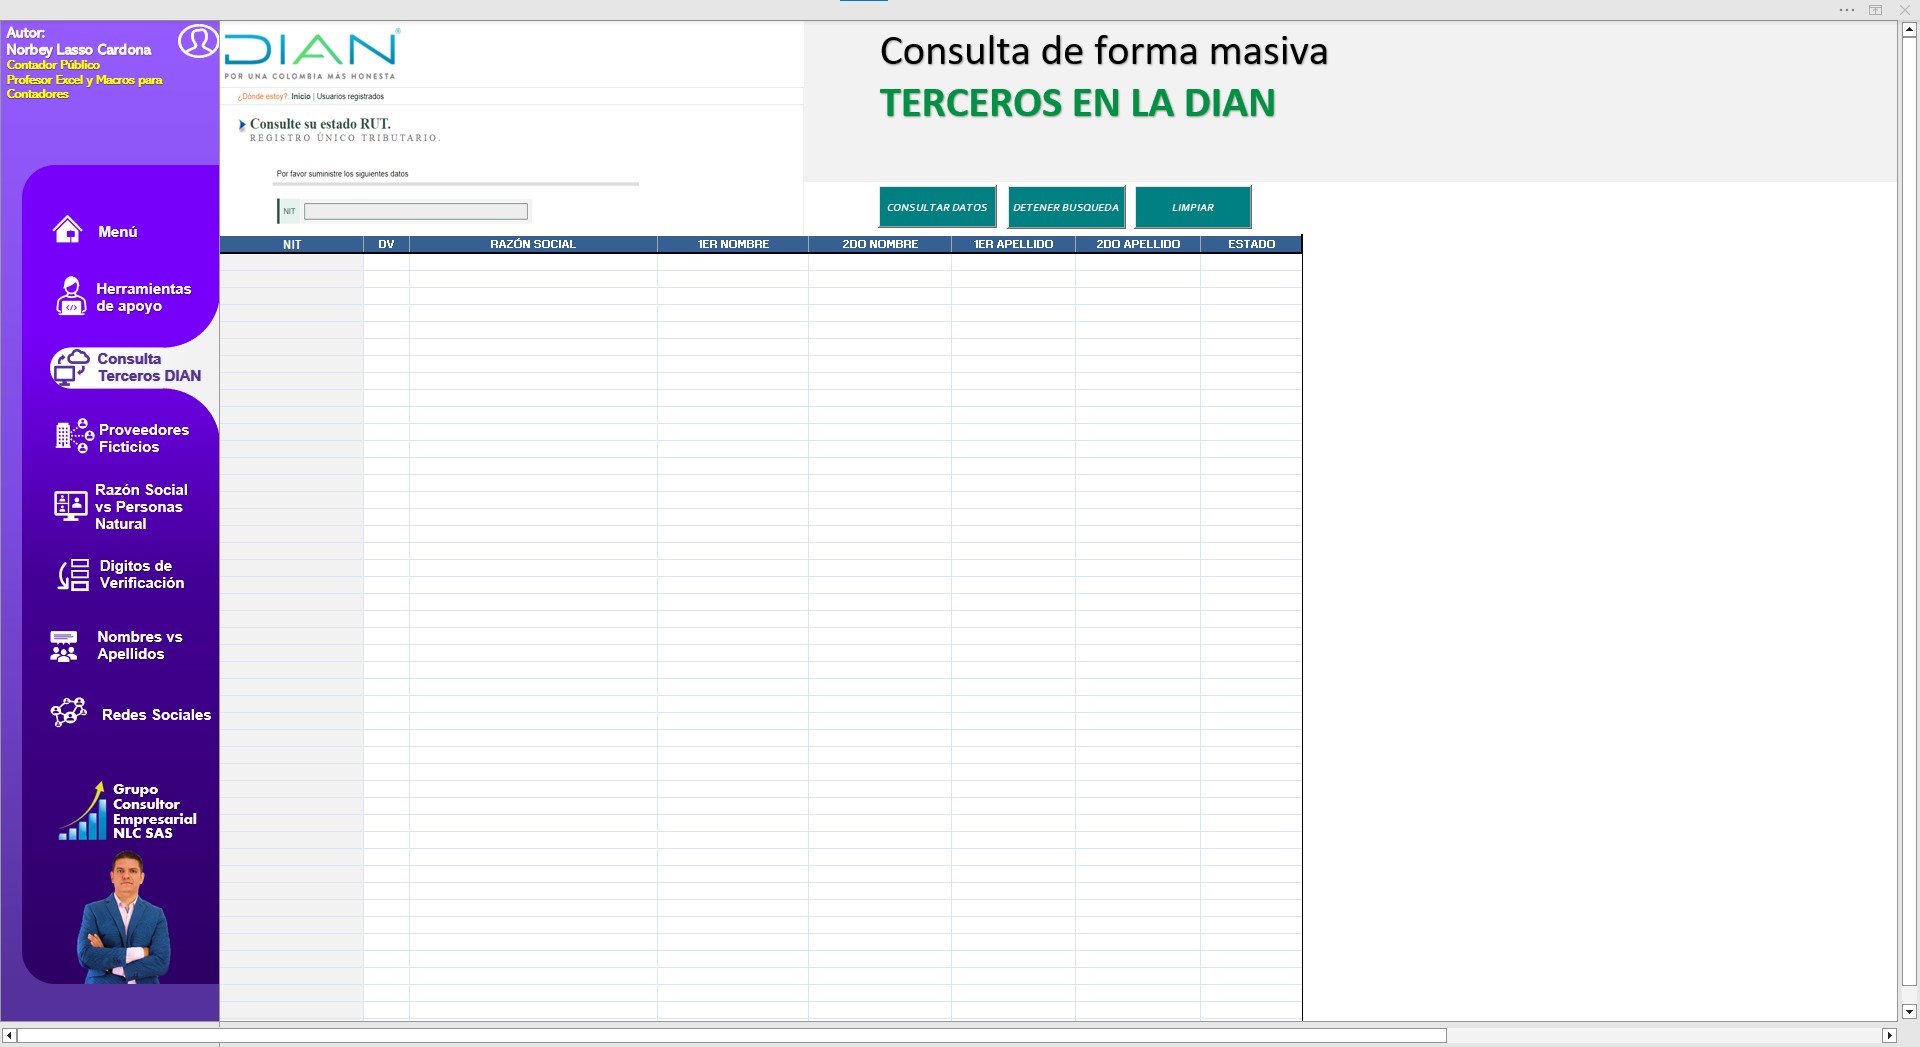This screenshot has height=1047, width=1920.
Task: Click the DETENER BUSQUEDA button
Action: 1066,207
